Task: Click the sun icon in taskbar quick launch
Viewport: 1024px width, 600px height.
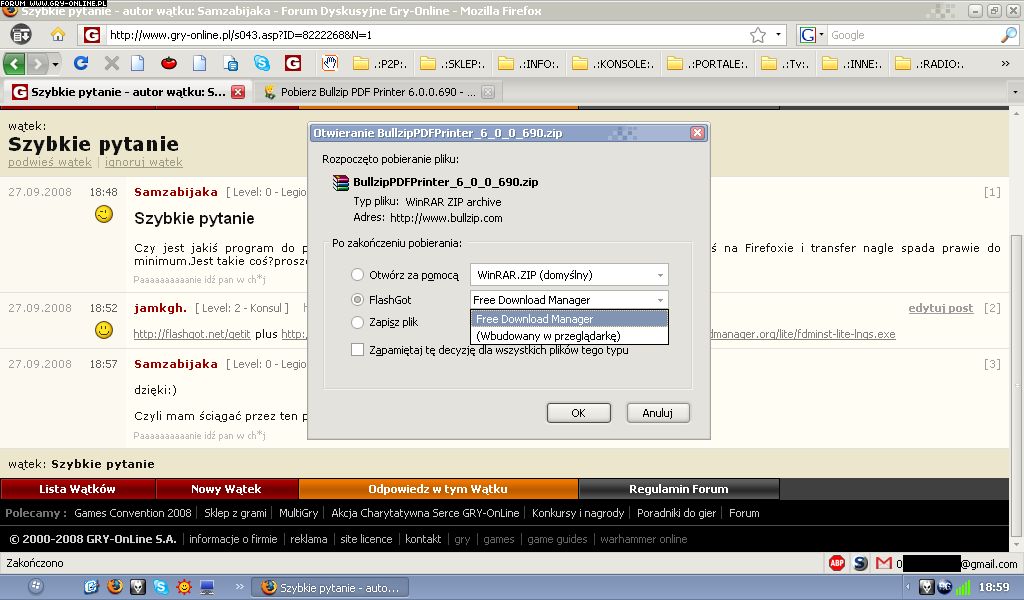Action: [184, 587]
